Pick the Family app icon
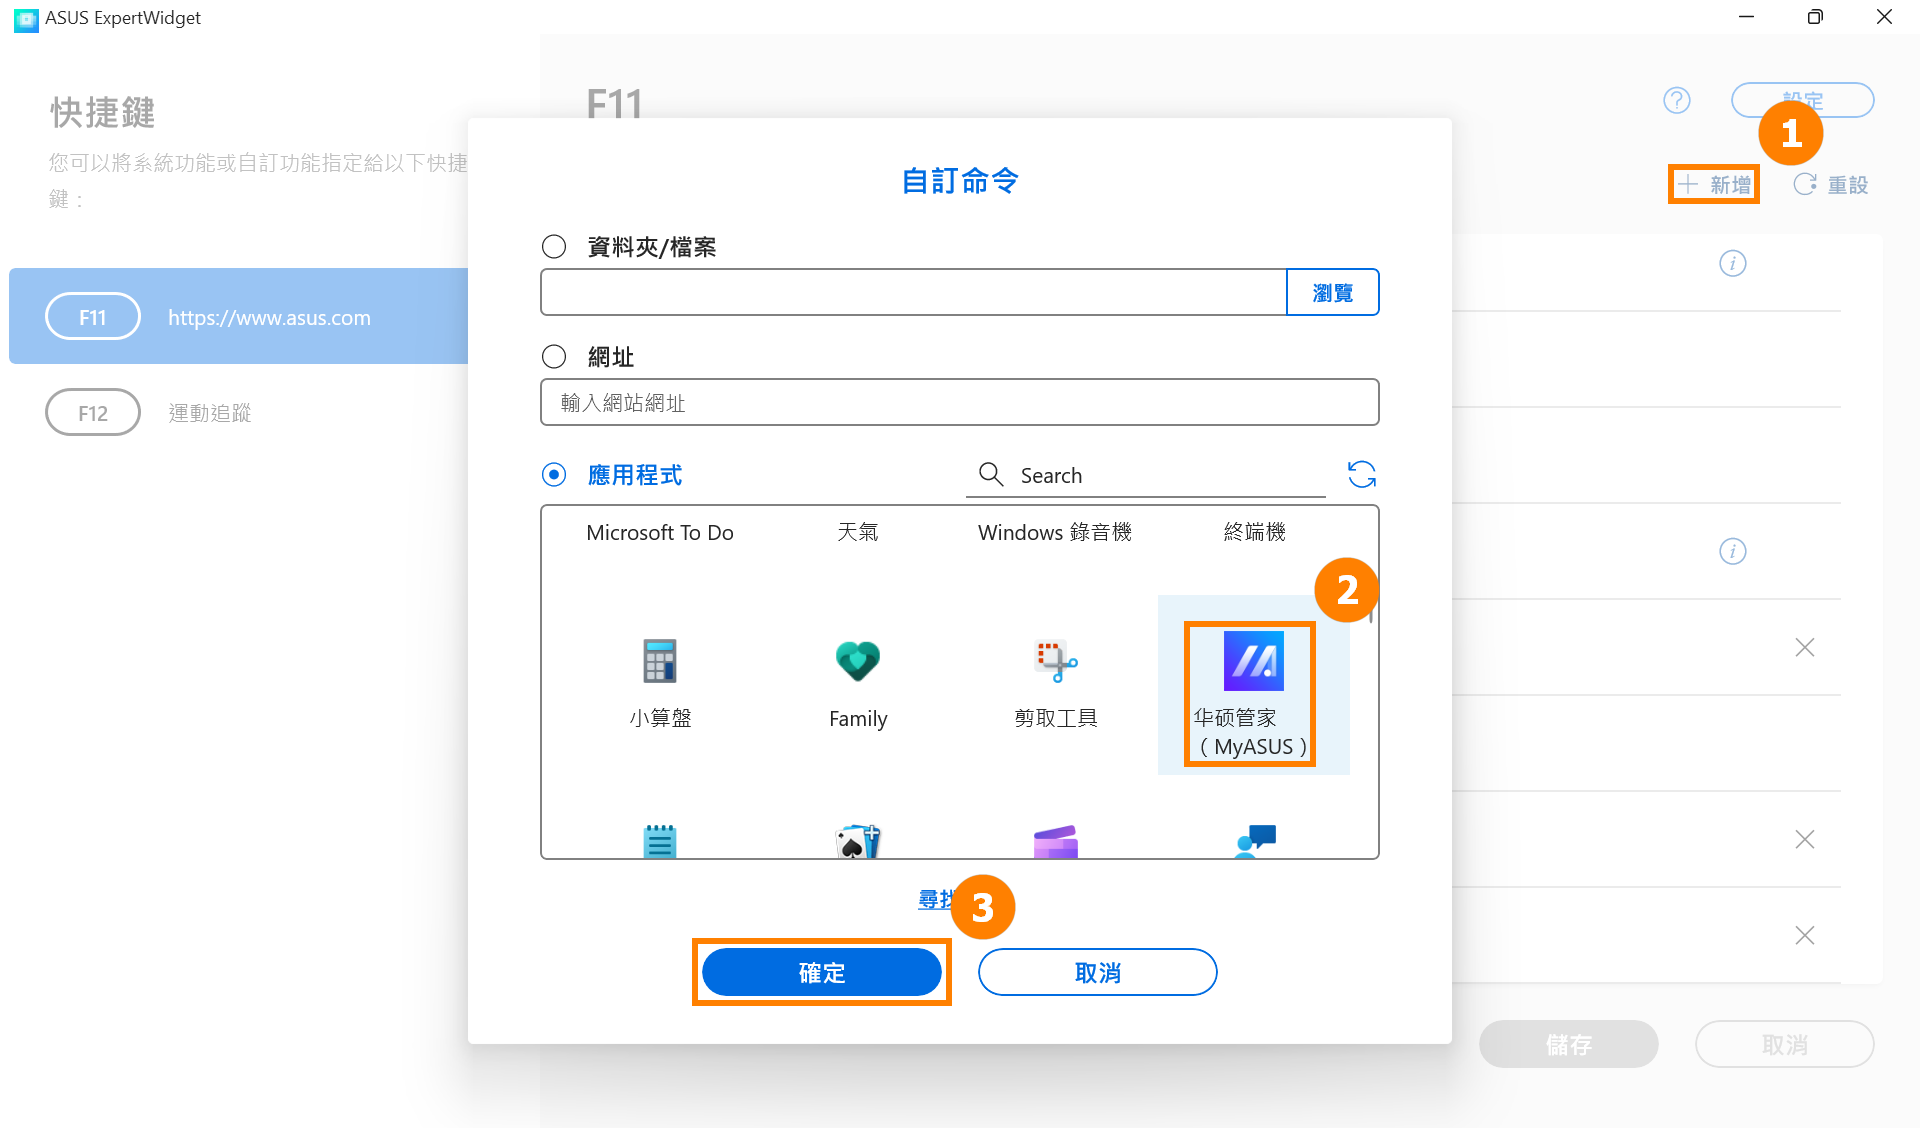Image resolution: width=1920 pixels, height=1128 pixels. tap(857, 660)
